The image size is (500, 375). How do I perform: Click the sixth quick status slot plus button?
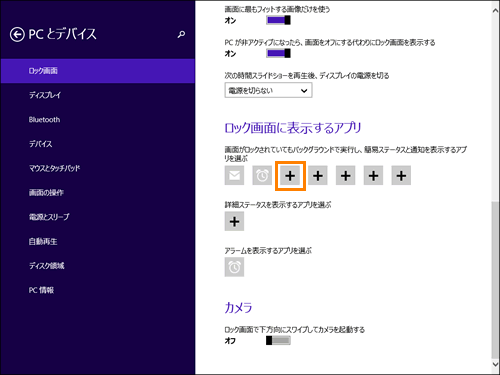click(373, 175)
